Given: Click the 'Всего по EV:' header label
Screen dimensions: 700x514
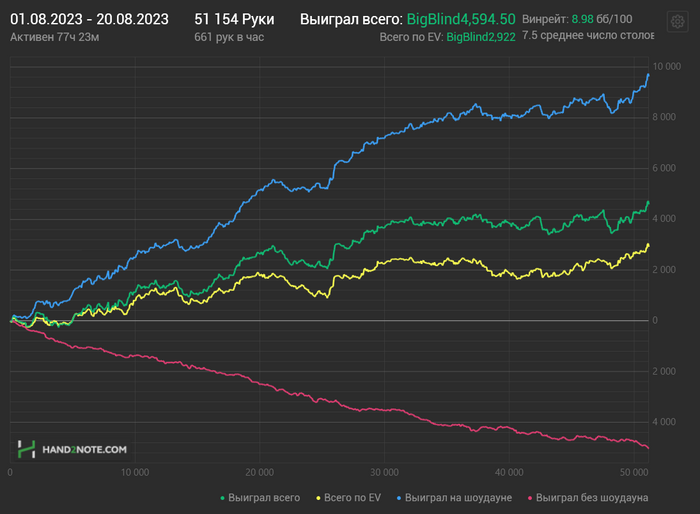Looking at the screenshot, I should point(411,37).
